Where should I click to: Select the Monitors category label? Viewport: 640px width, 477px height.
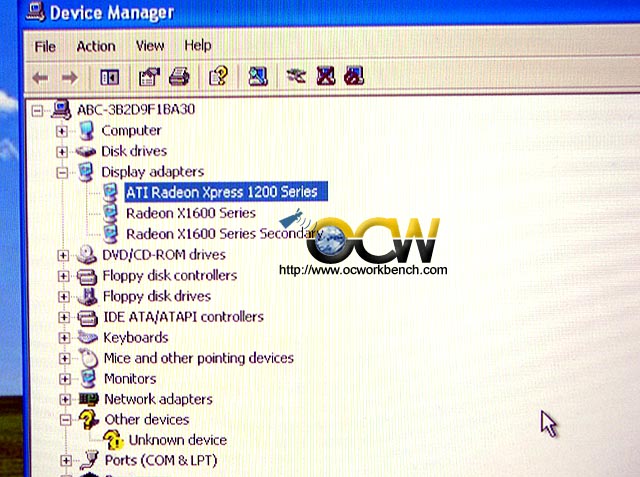coord(130,379)
